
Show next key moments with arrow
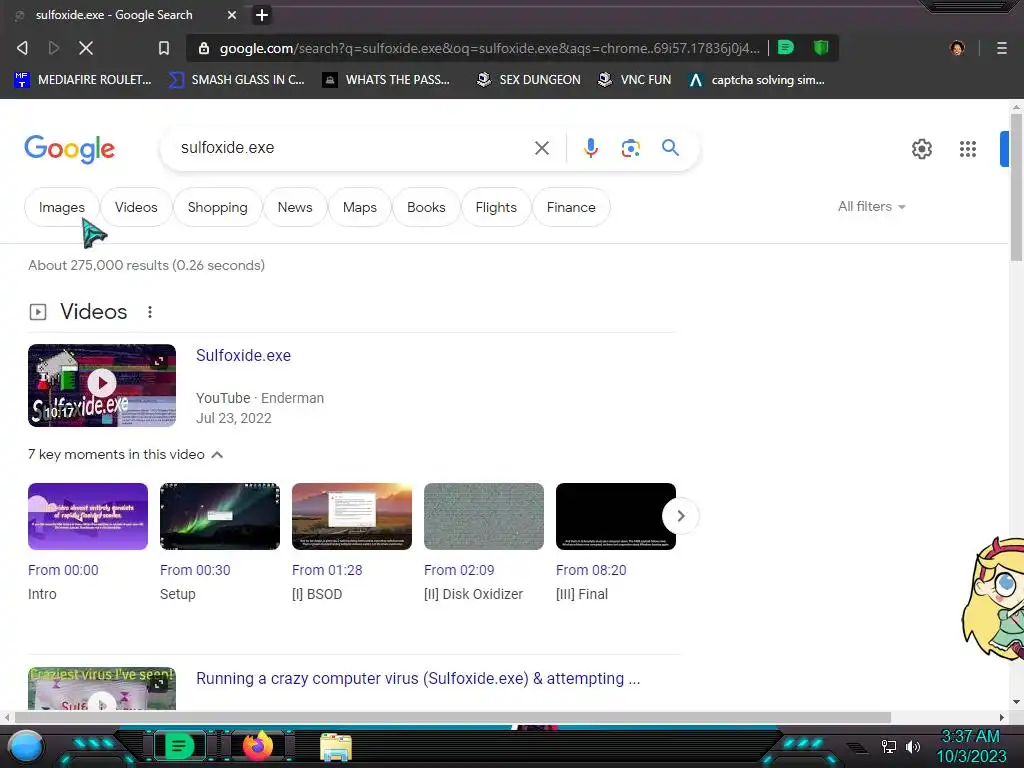(x=680, y=516)
